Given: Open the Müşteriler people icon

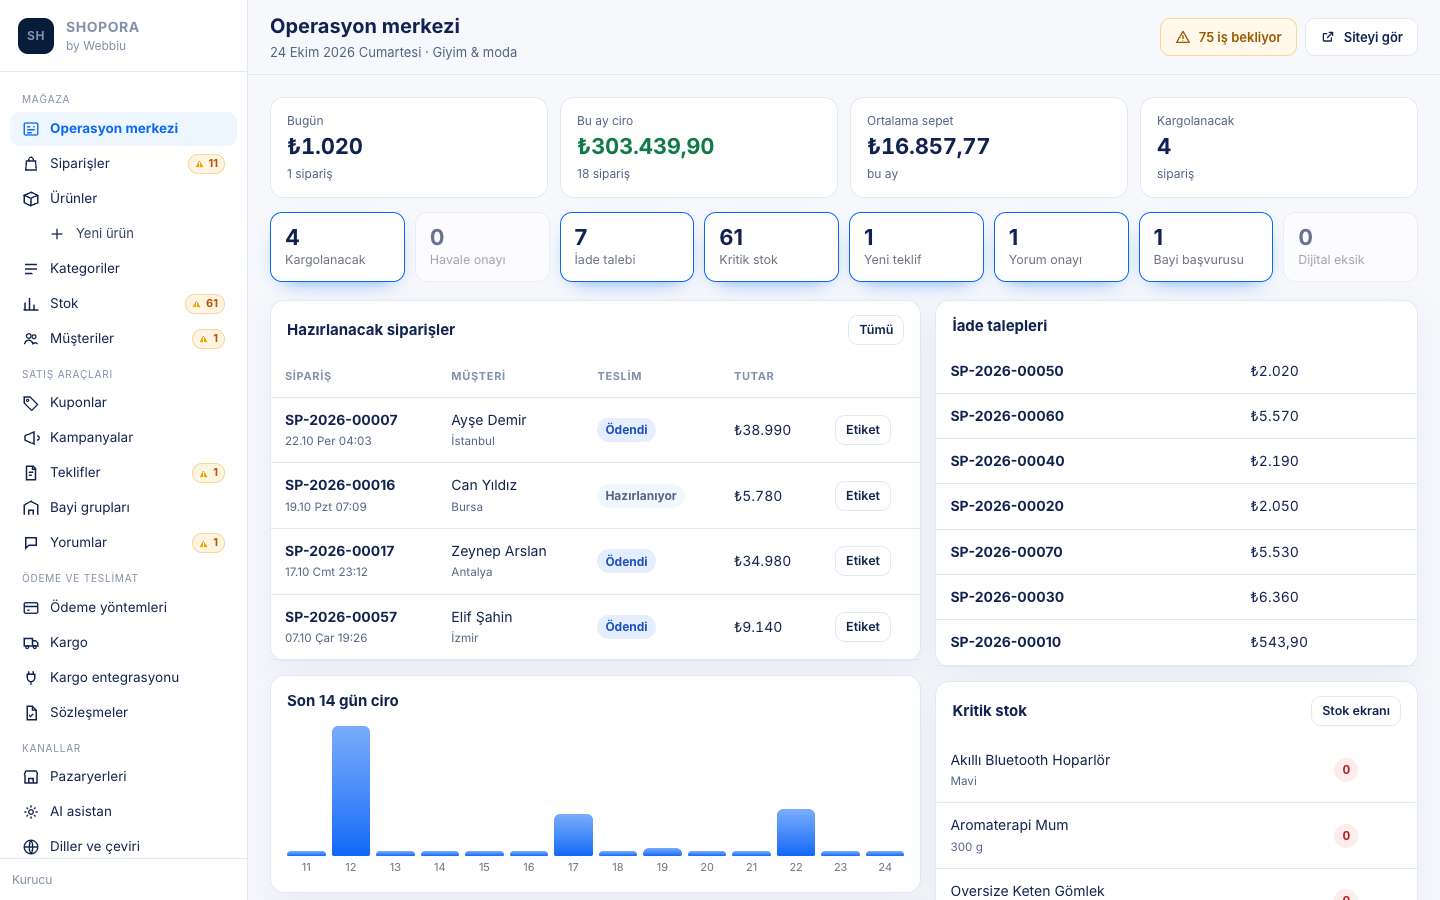Looking at the screenshot, I should pos(31,339).
